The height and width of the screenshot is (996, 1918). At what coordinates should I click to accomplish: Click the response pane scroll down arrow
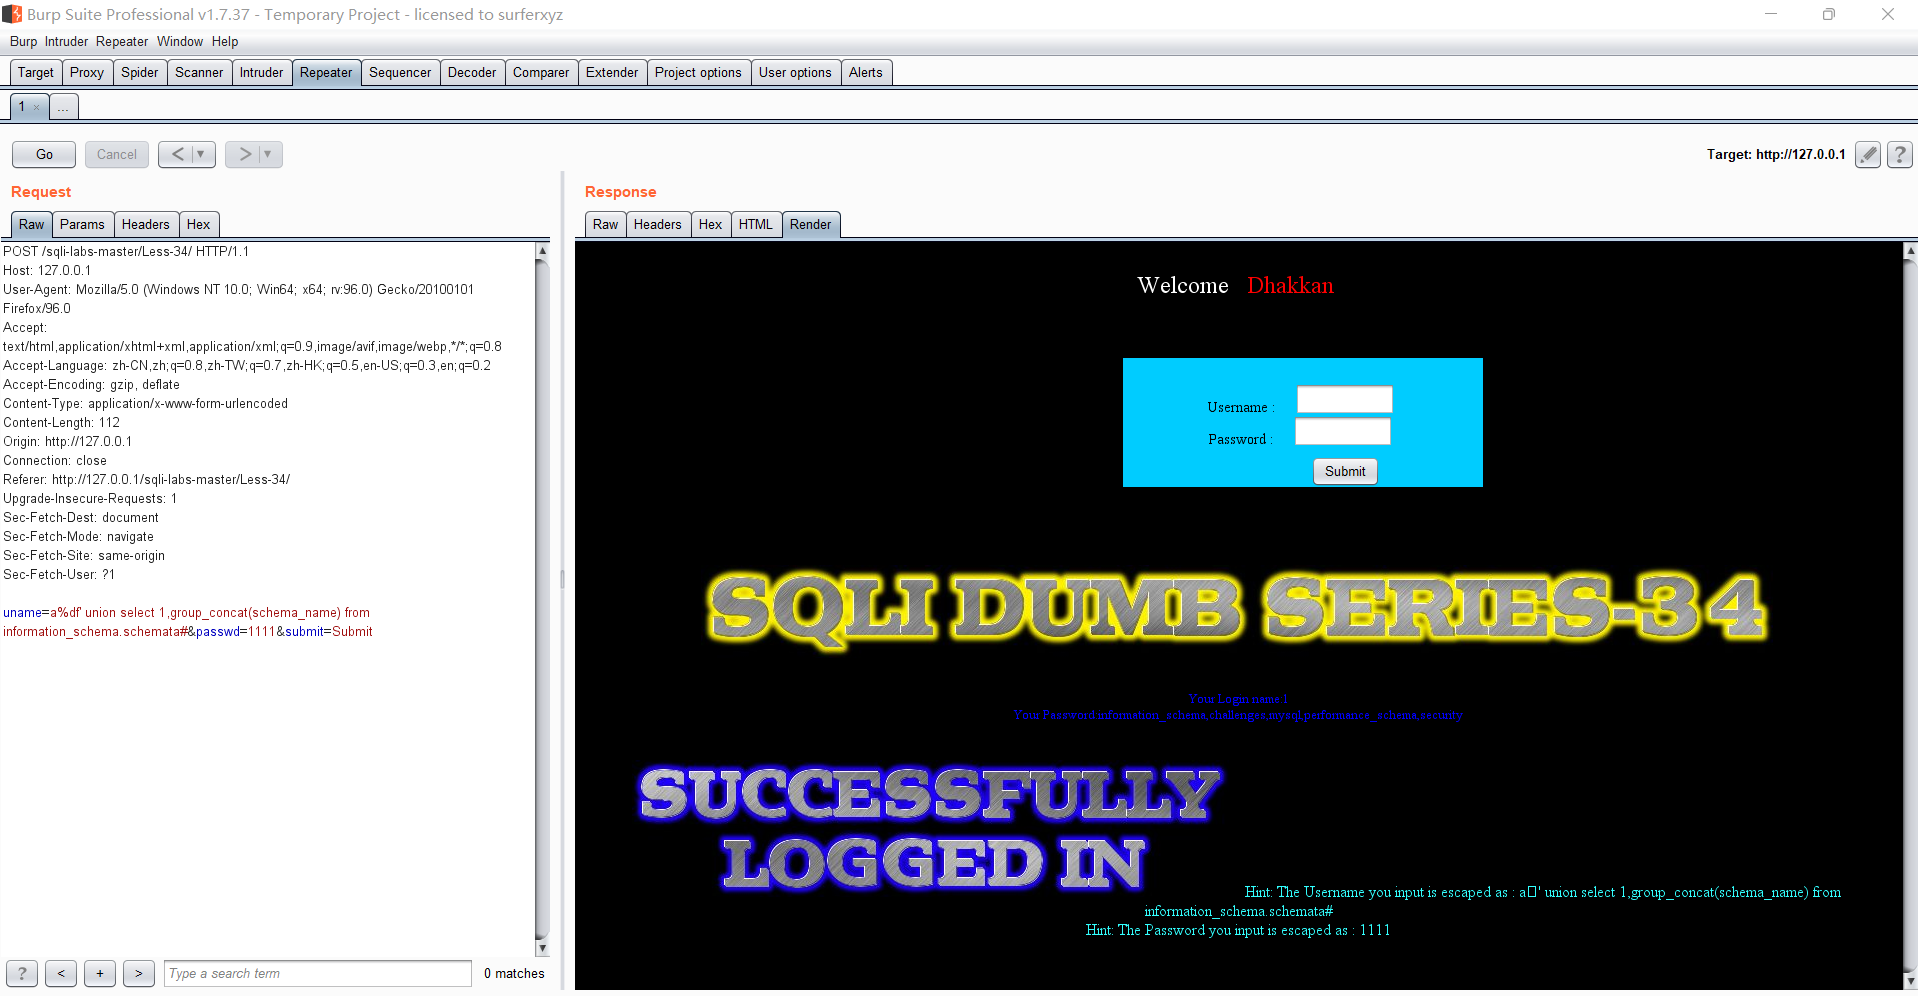tap(1910, 980)
